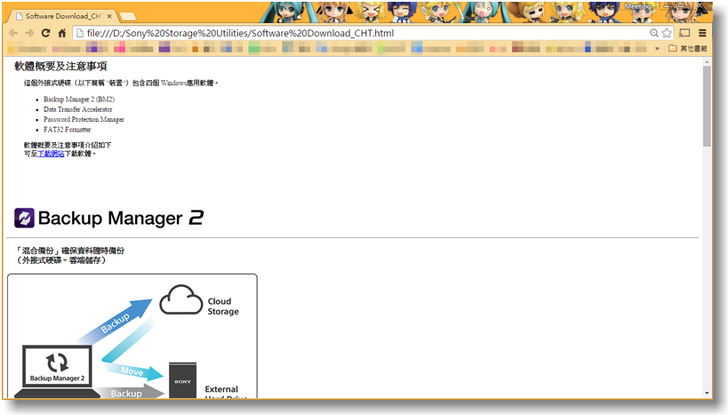Click the address bar with file URL

374,33
